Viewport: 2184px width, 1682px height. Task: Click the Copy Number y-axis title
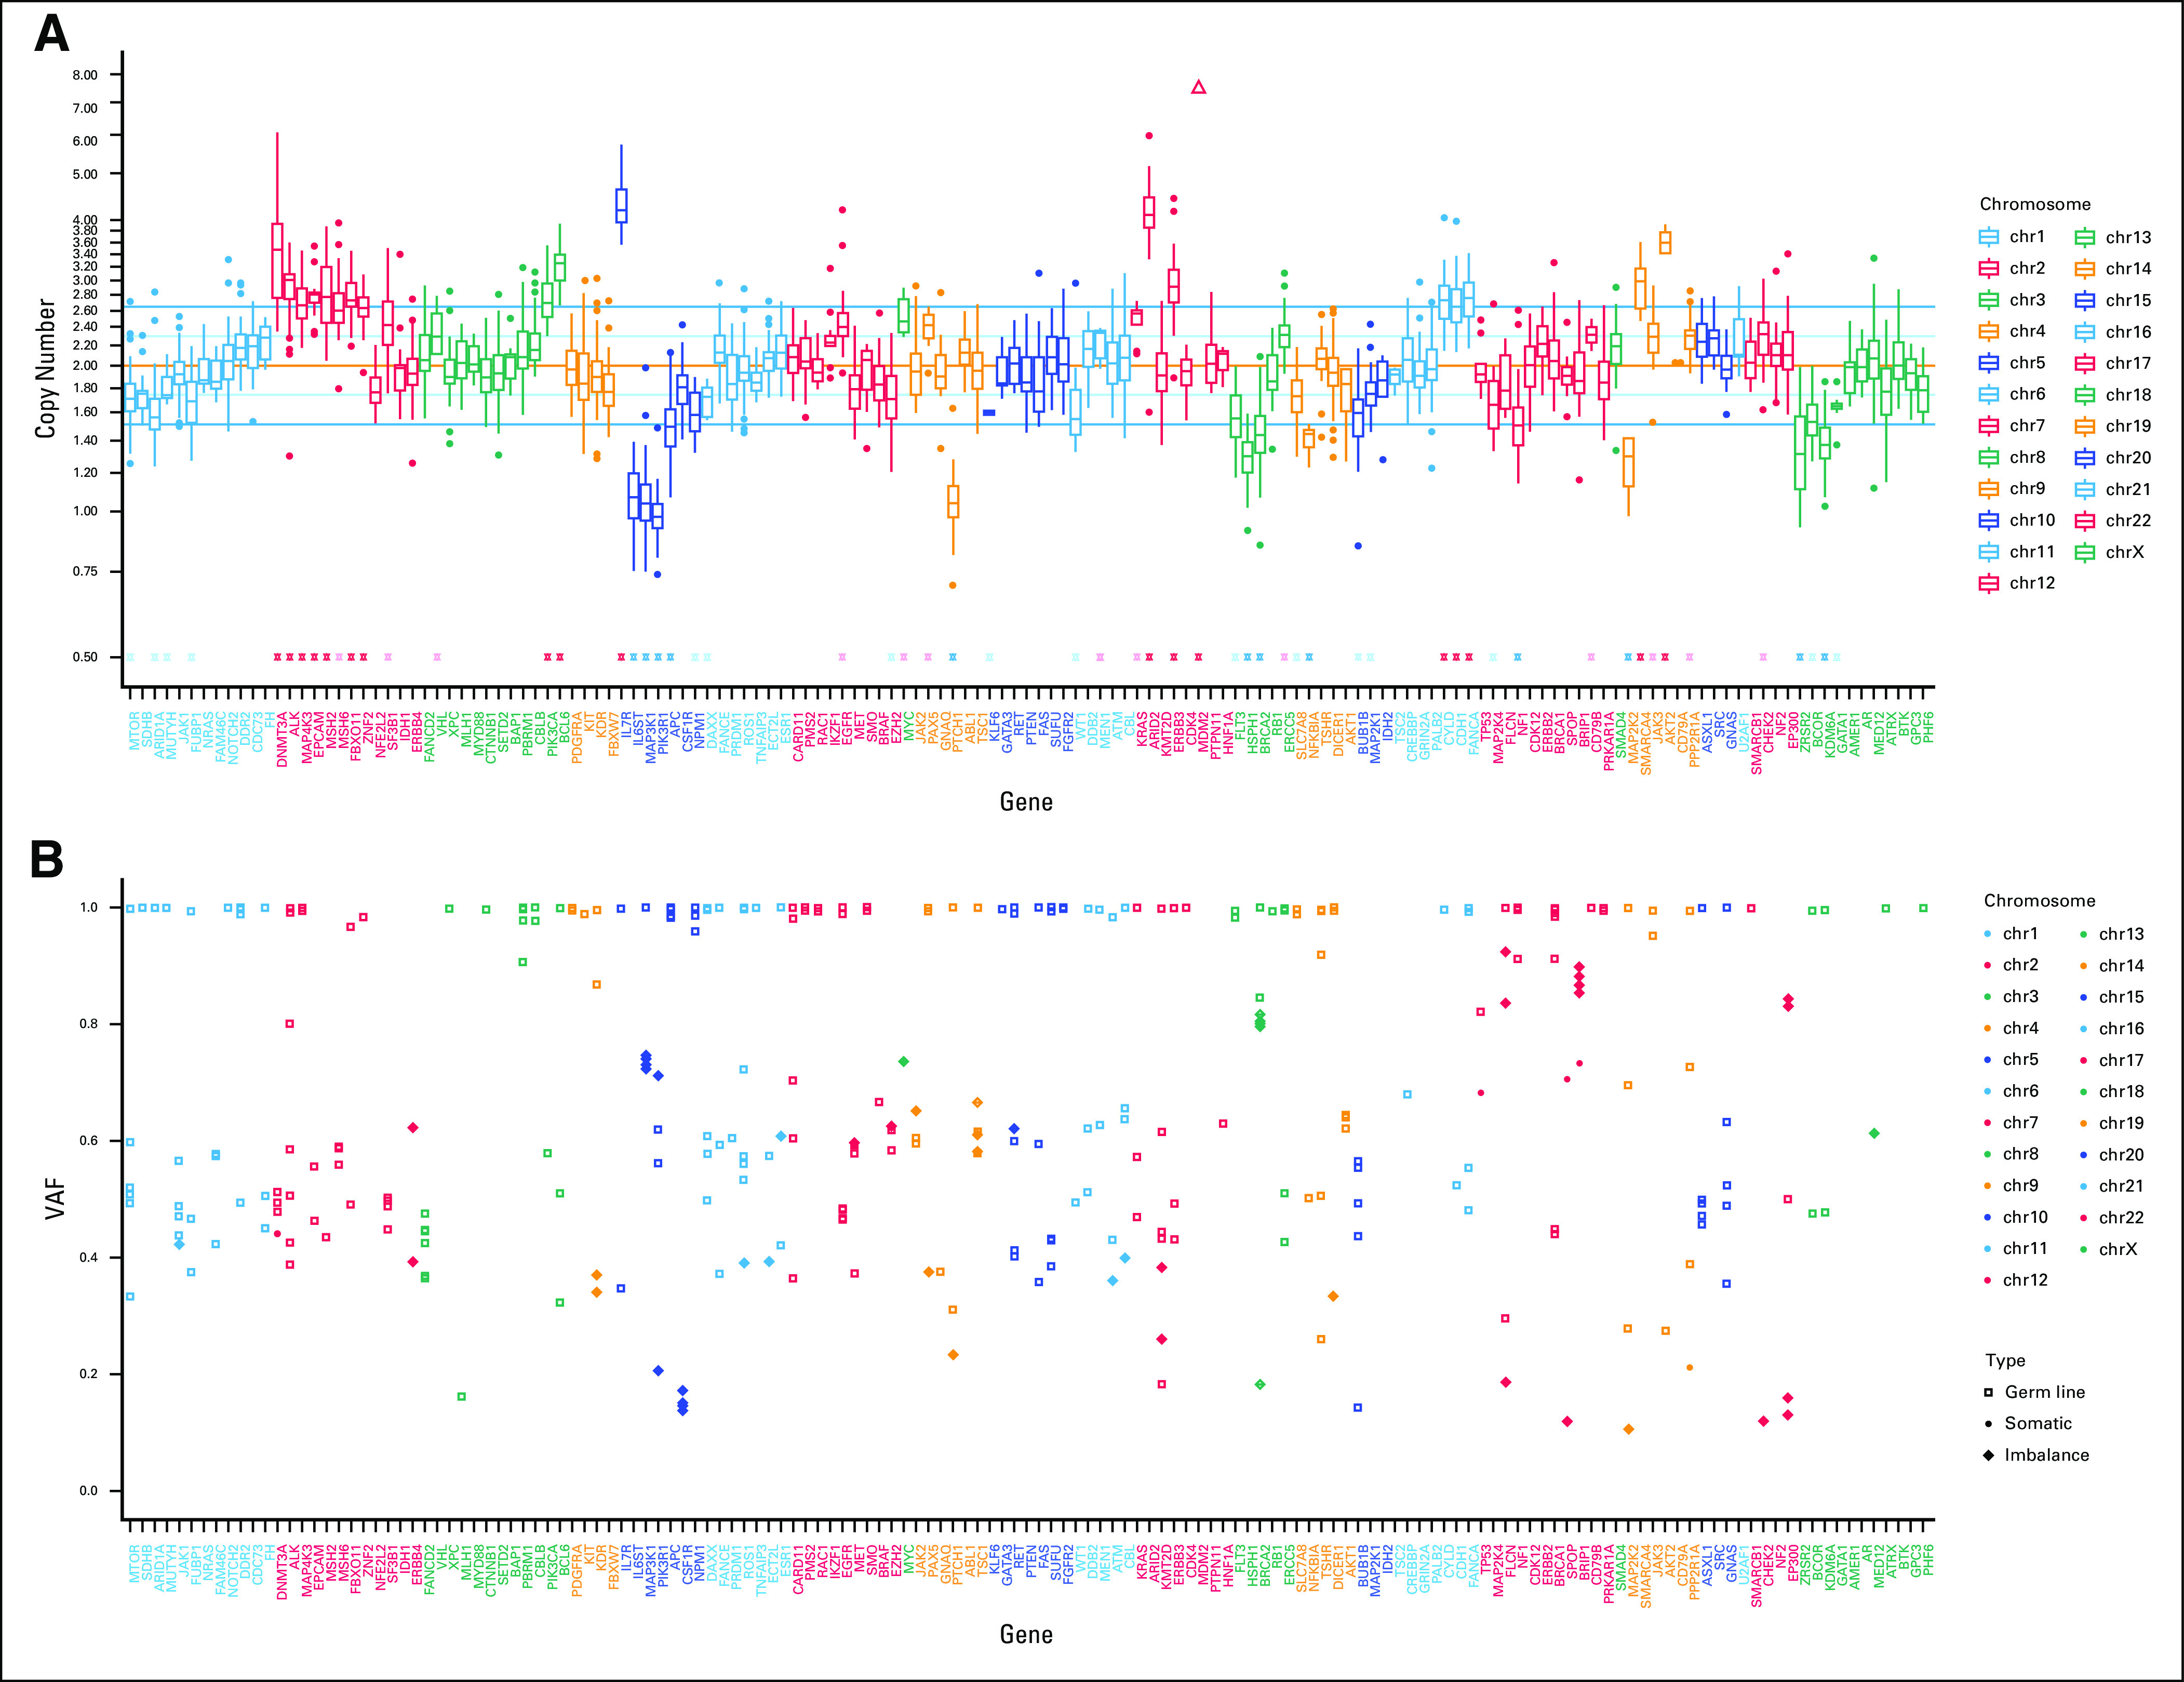tap(45, 367)
